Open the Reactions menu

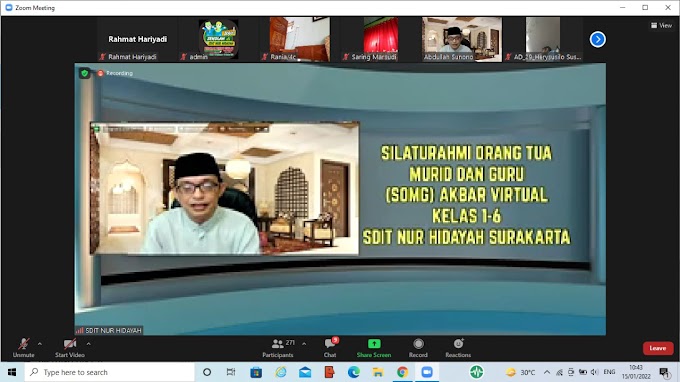click(x=458, y=348)
